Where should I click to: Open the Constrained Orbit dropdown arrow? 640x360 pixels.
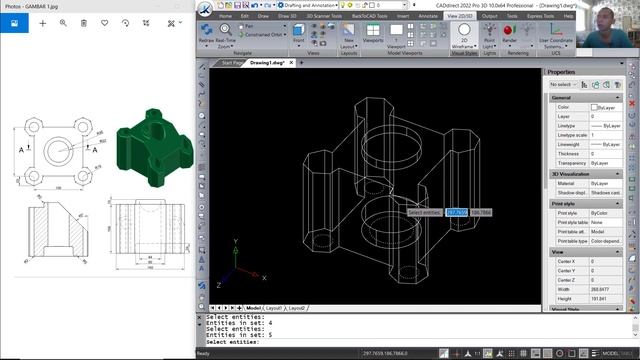coord(284,35)
